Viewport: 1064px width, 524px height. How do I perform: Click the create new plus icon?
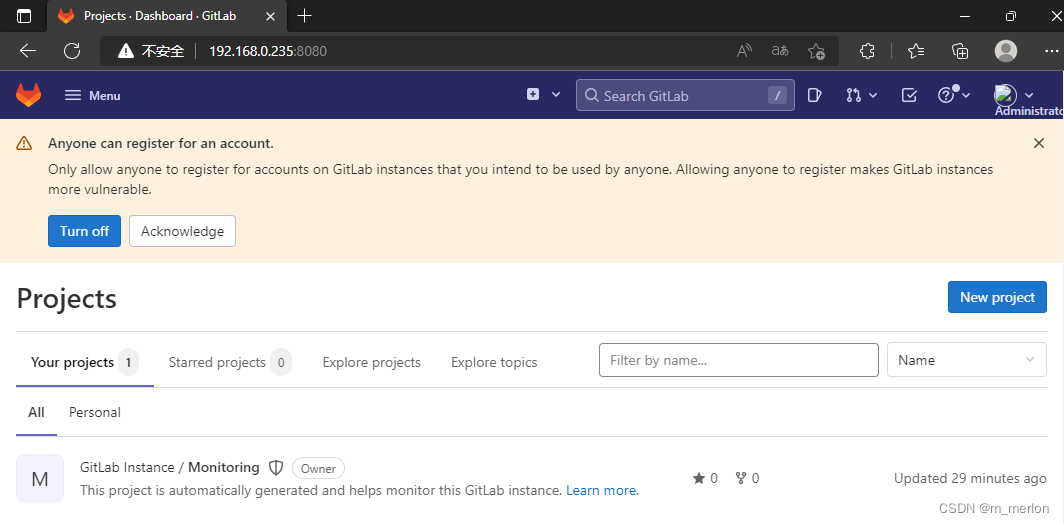click(x=533, y=95)
